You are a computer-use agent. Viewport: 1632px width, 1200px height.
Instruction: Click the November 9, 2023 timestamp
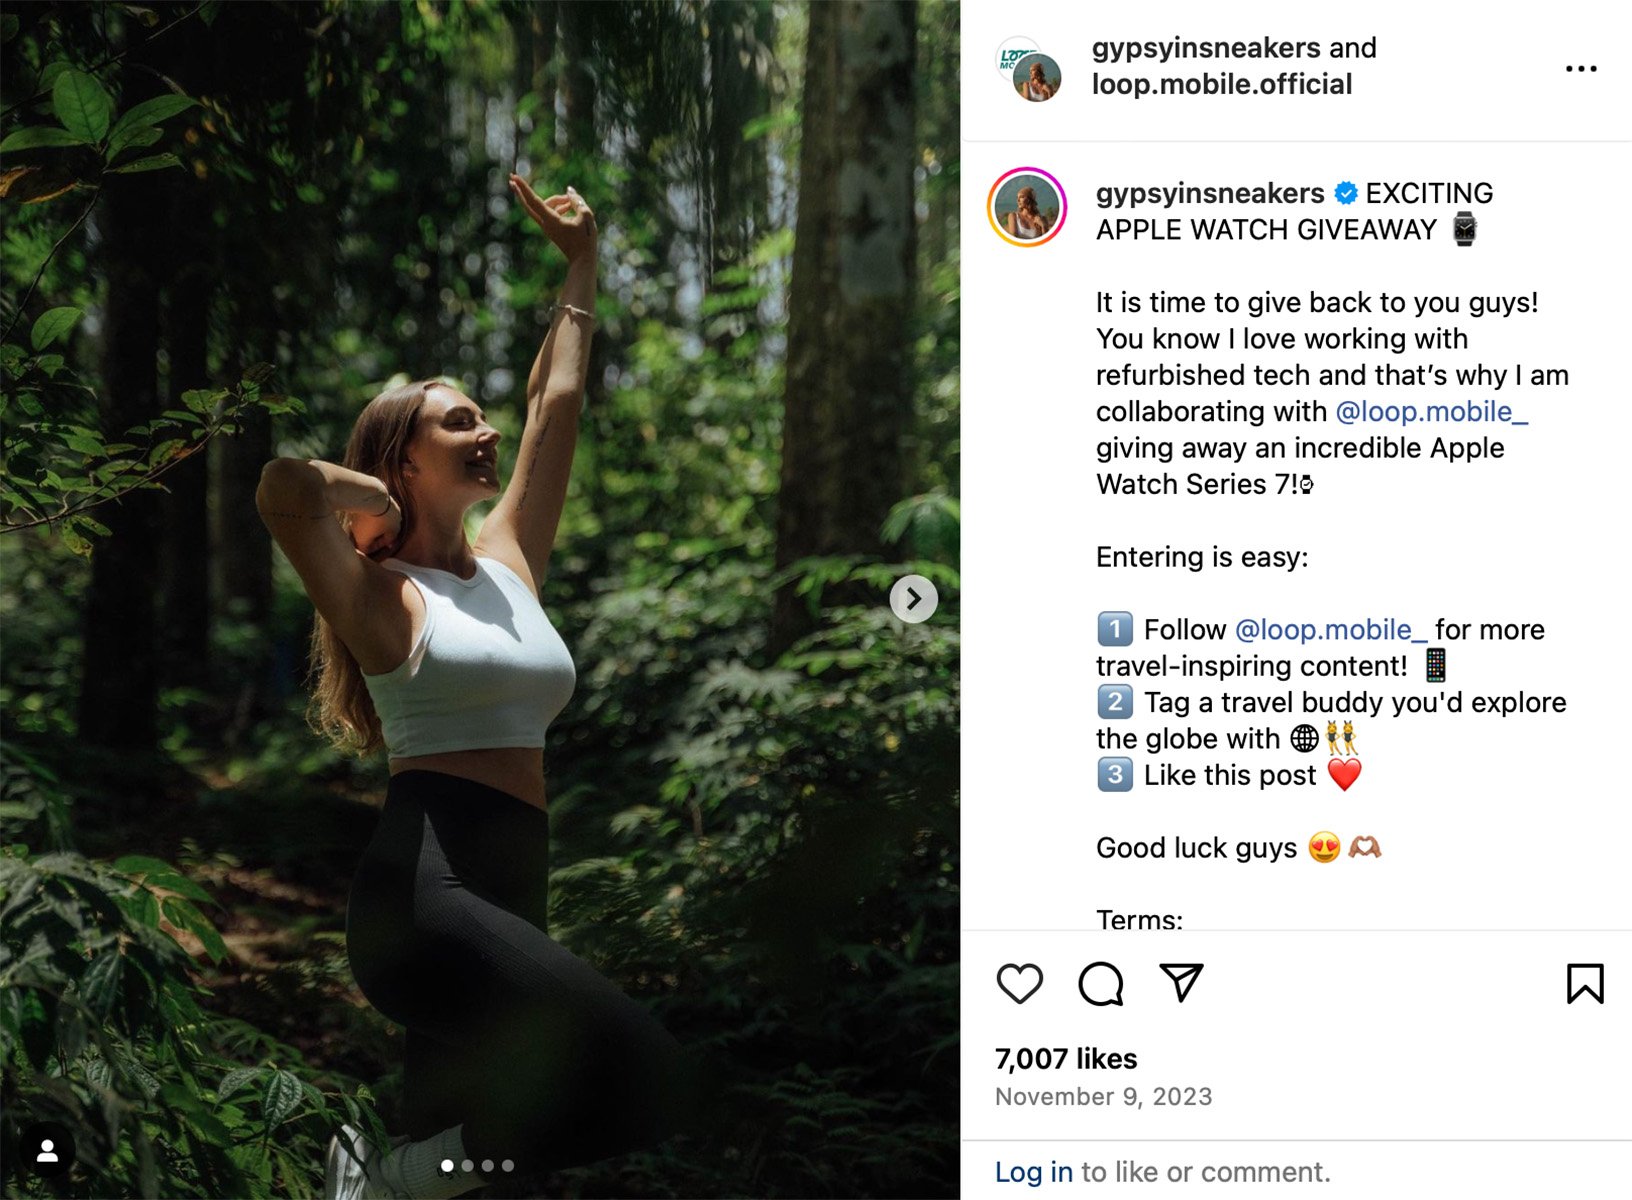click(1103, 1097)
